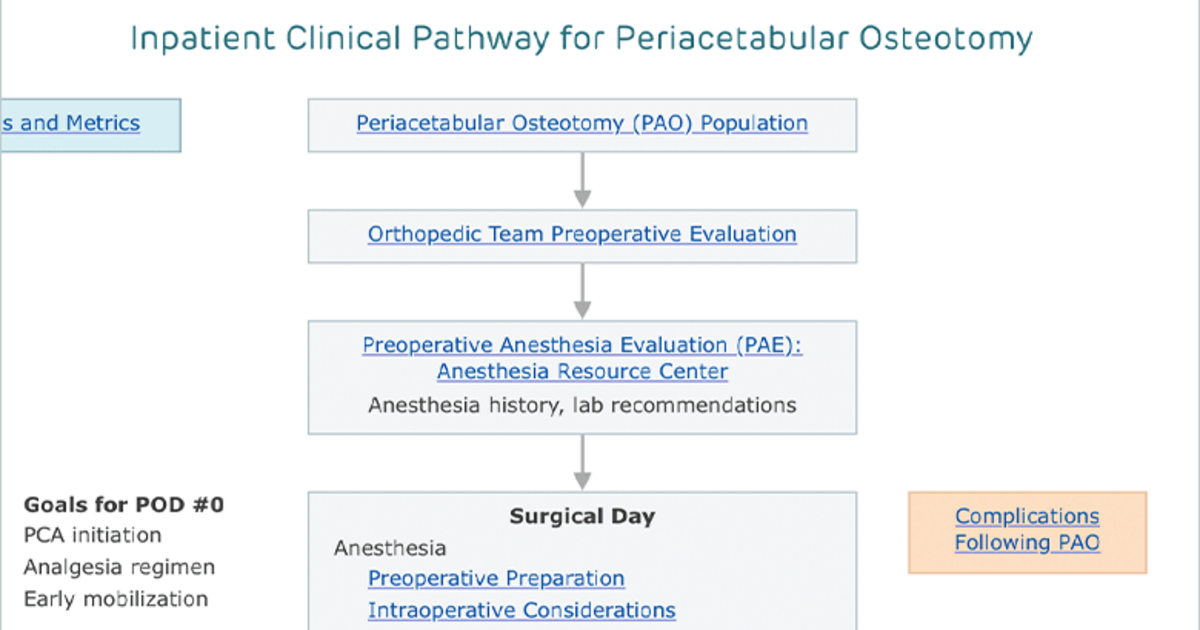Click the arrow pointing to the Surgical Day box
This screenshot has height=630, width=1200.
(x=582, y=462)
